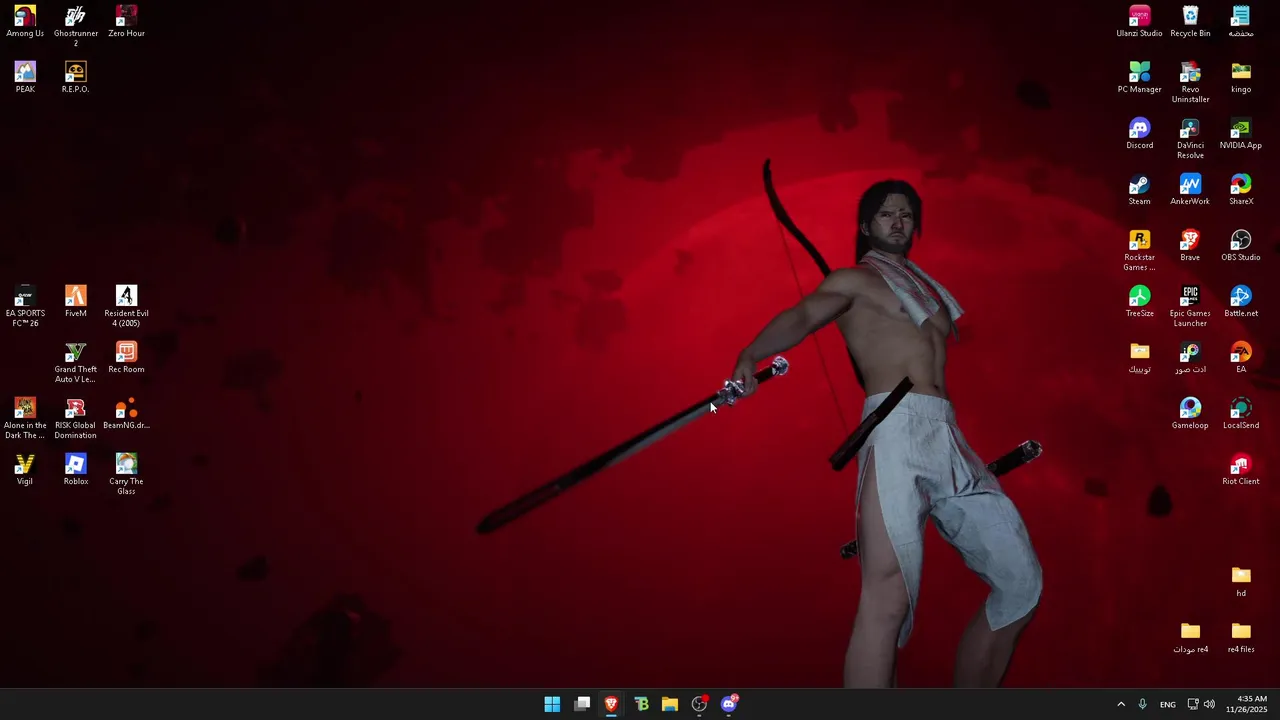Click the Vigil desktop icon
Image resolution: width=1280 pixels, height=720 pixels.
pyautogui.click(x=25, y=470)
